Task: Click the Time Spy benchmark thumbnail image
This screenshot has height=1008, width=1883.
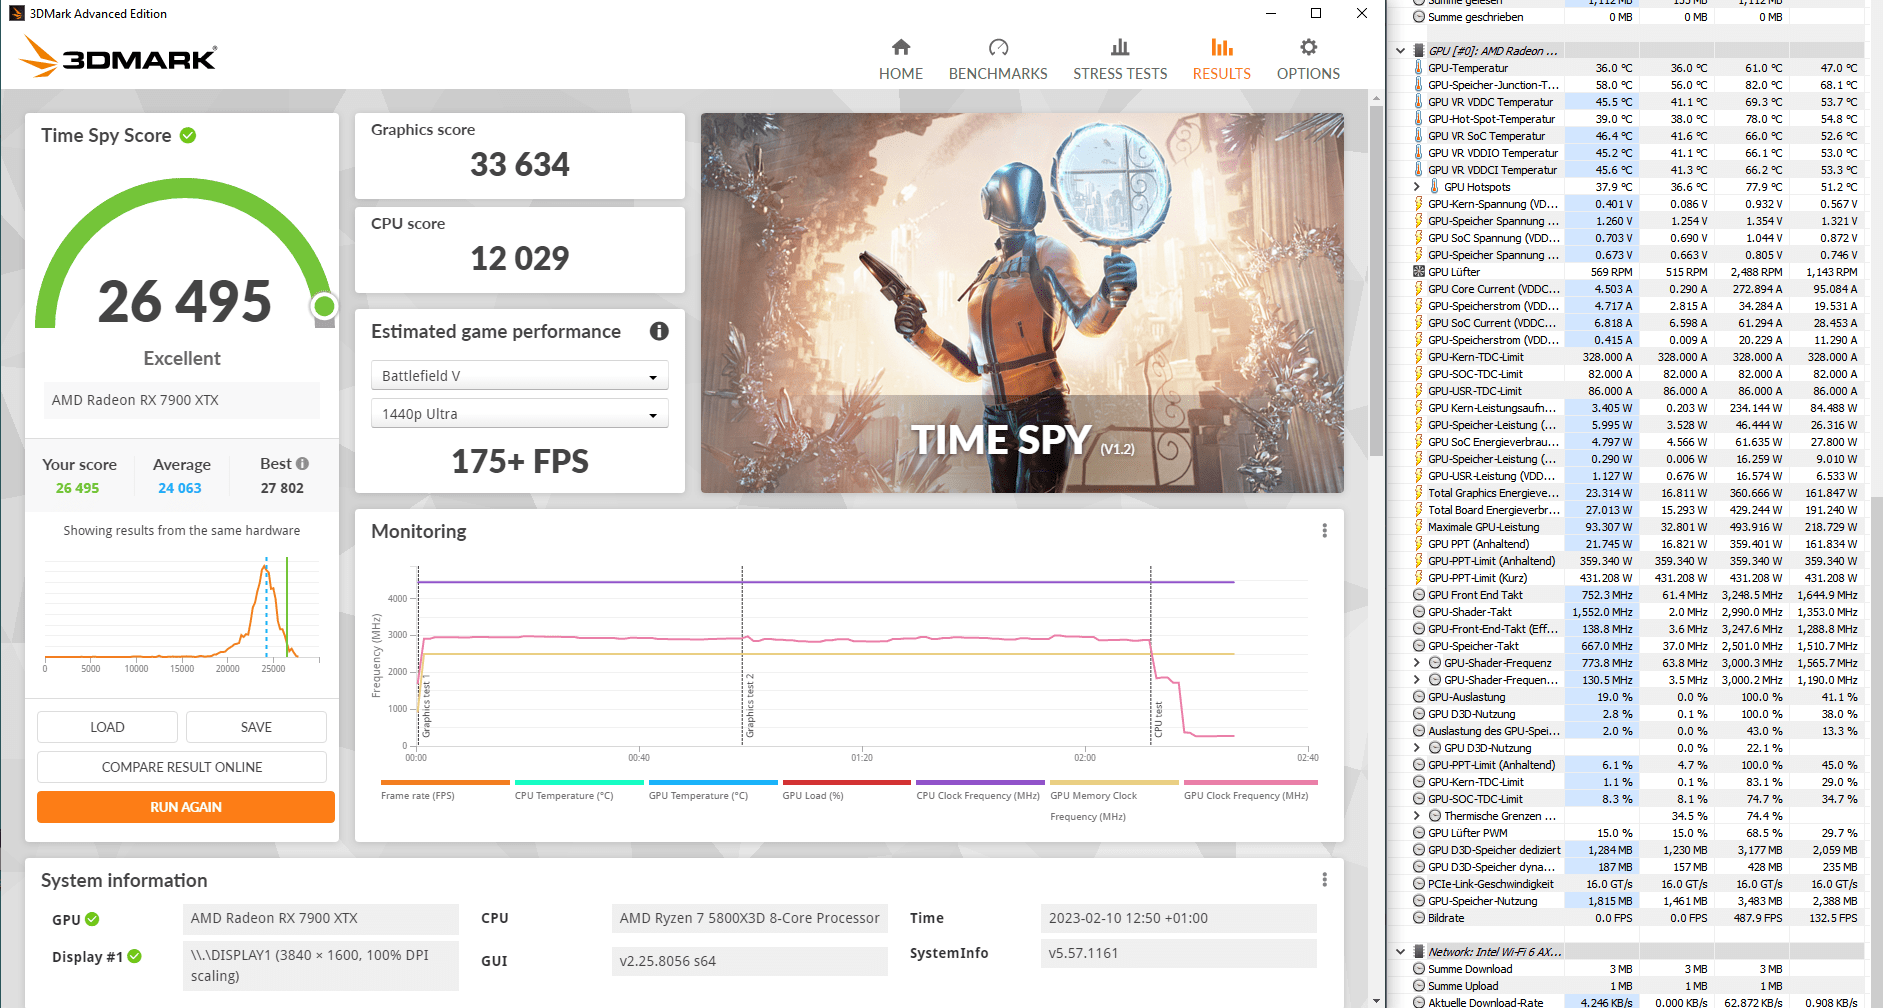Action: 1022,303
